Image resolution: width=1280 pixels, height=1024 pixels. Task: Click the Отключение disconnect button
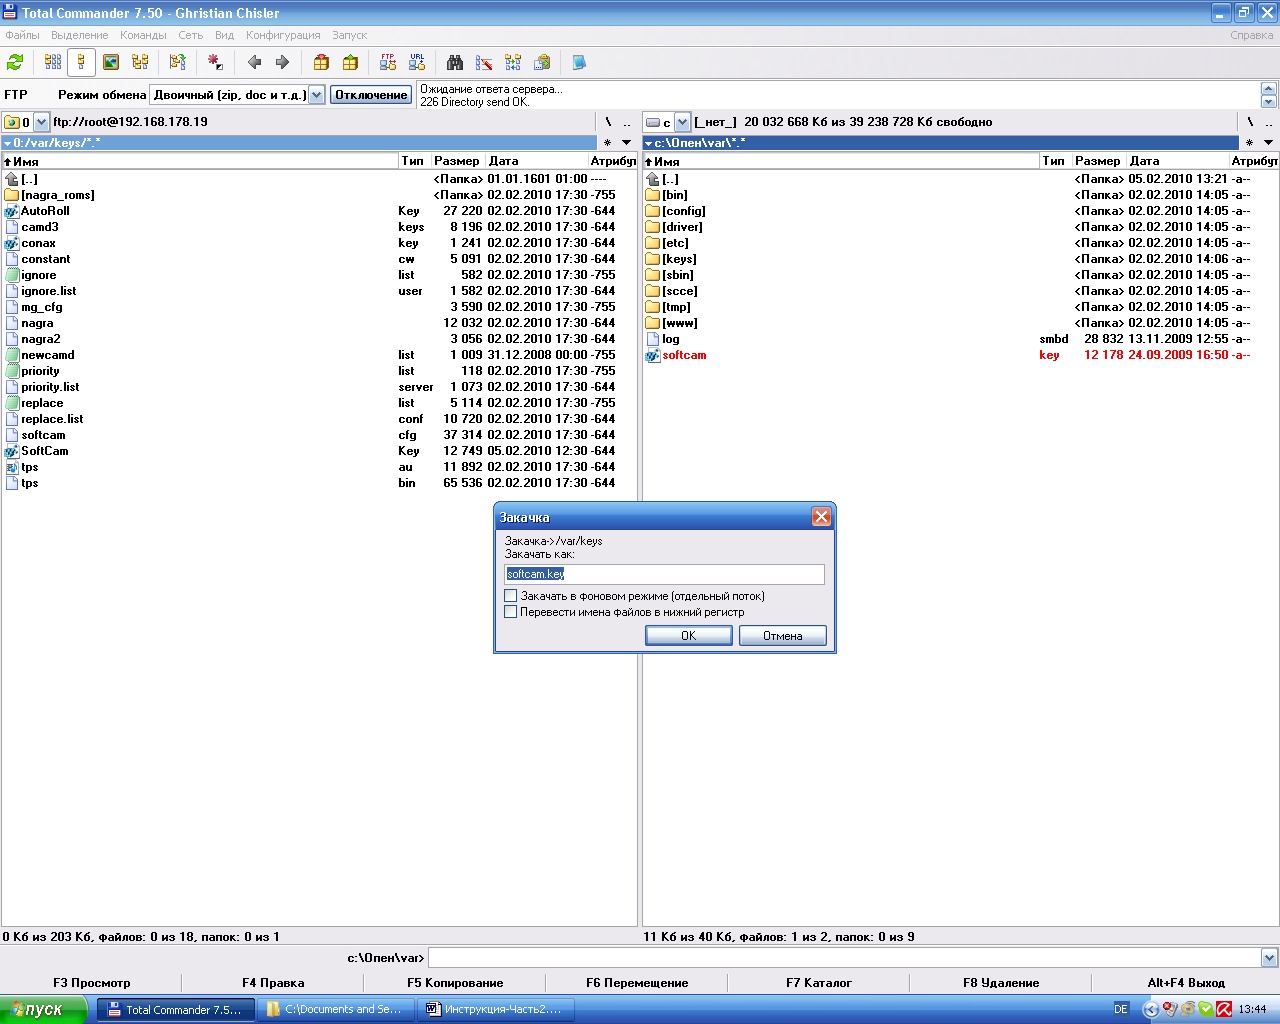pyautogui.click(x=371, y=95)
